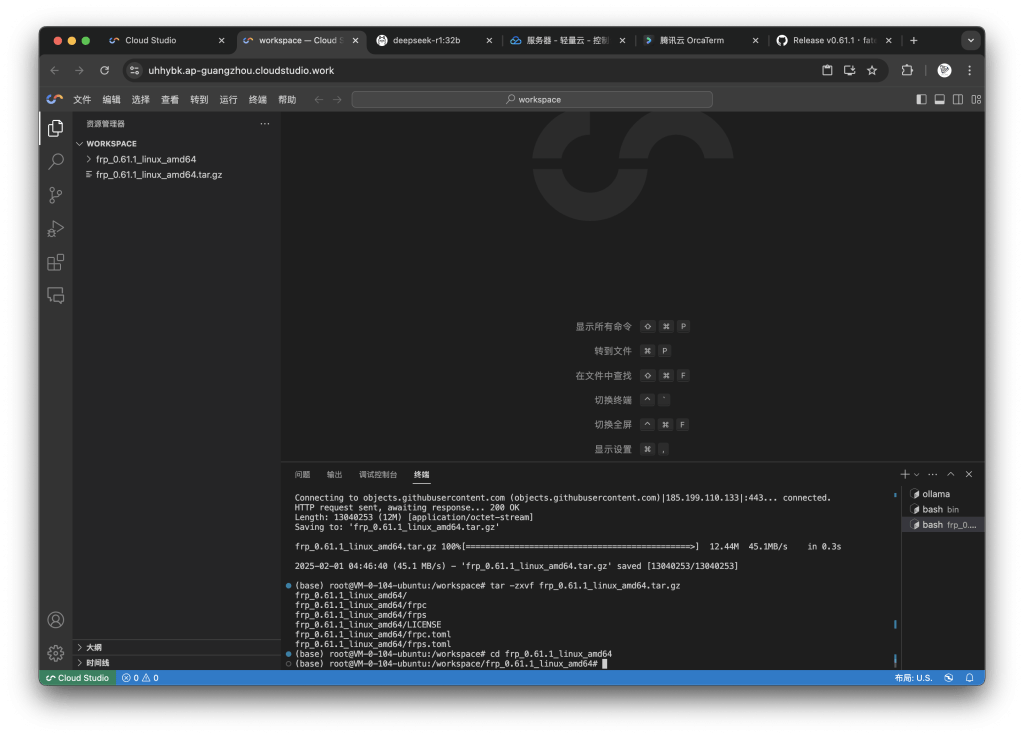1024x737 pixels.
Task: Expand the frp_0.61.1_linux_amd64 folder
Action: 176,159
